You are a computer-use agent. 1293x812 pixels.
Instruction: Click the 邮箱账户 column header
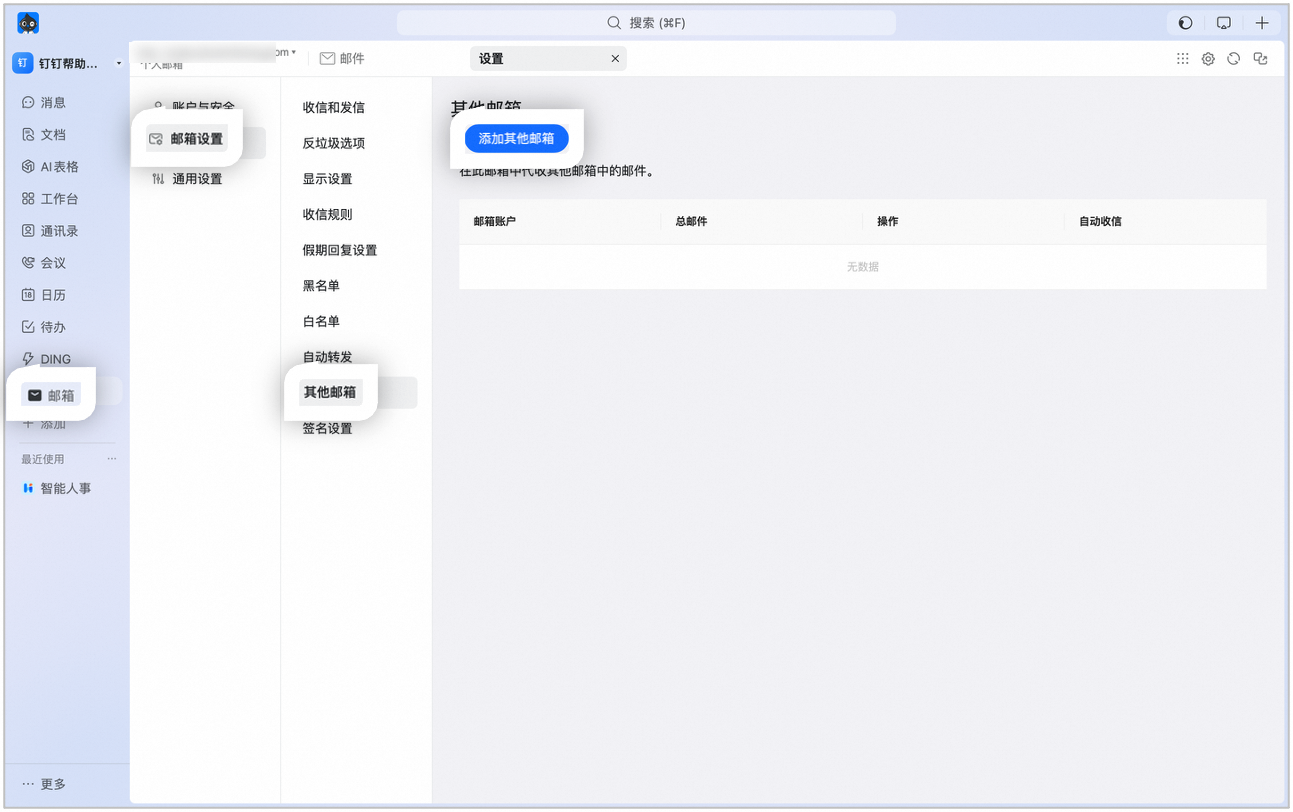click(495, 221)
